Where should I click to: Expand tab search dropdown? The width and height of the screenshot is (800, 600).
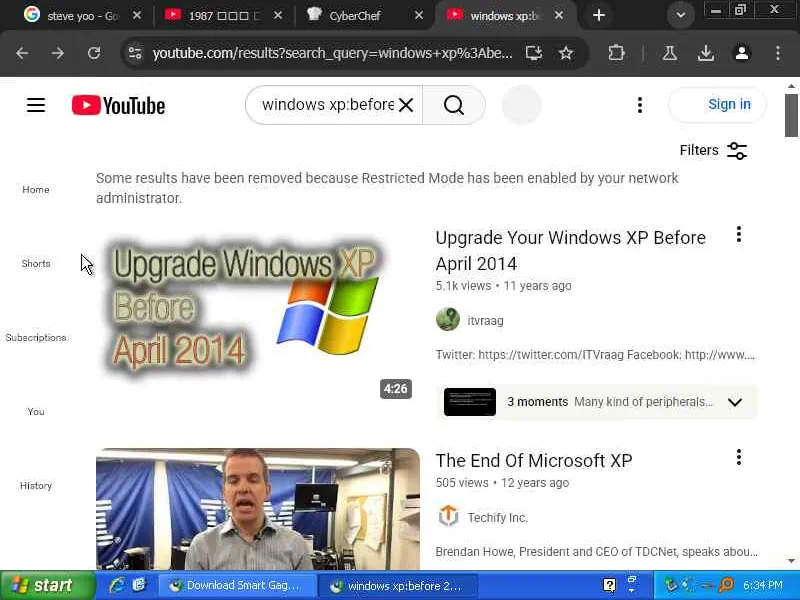(x=681, y=15)
